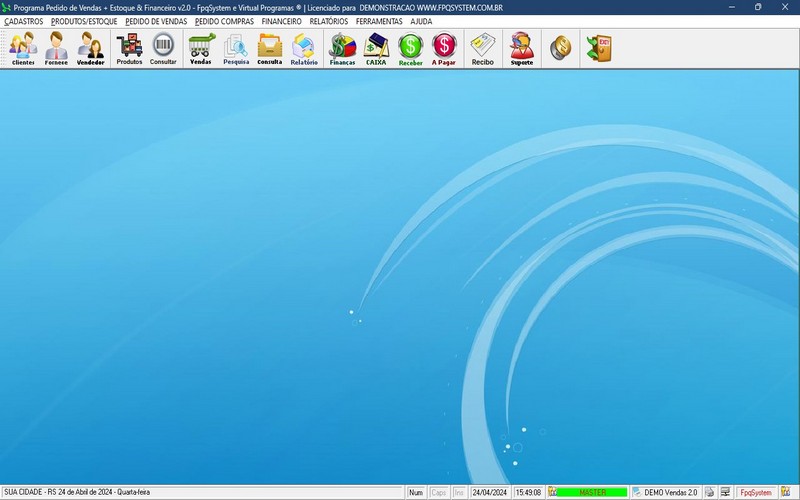Launch the Vendas shopping cart icon

coord(201,47)
